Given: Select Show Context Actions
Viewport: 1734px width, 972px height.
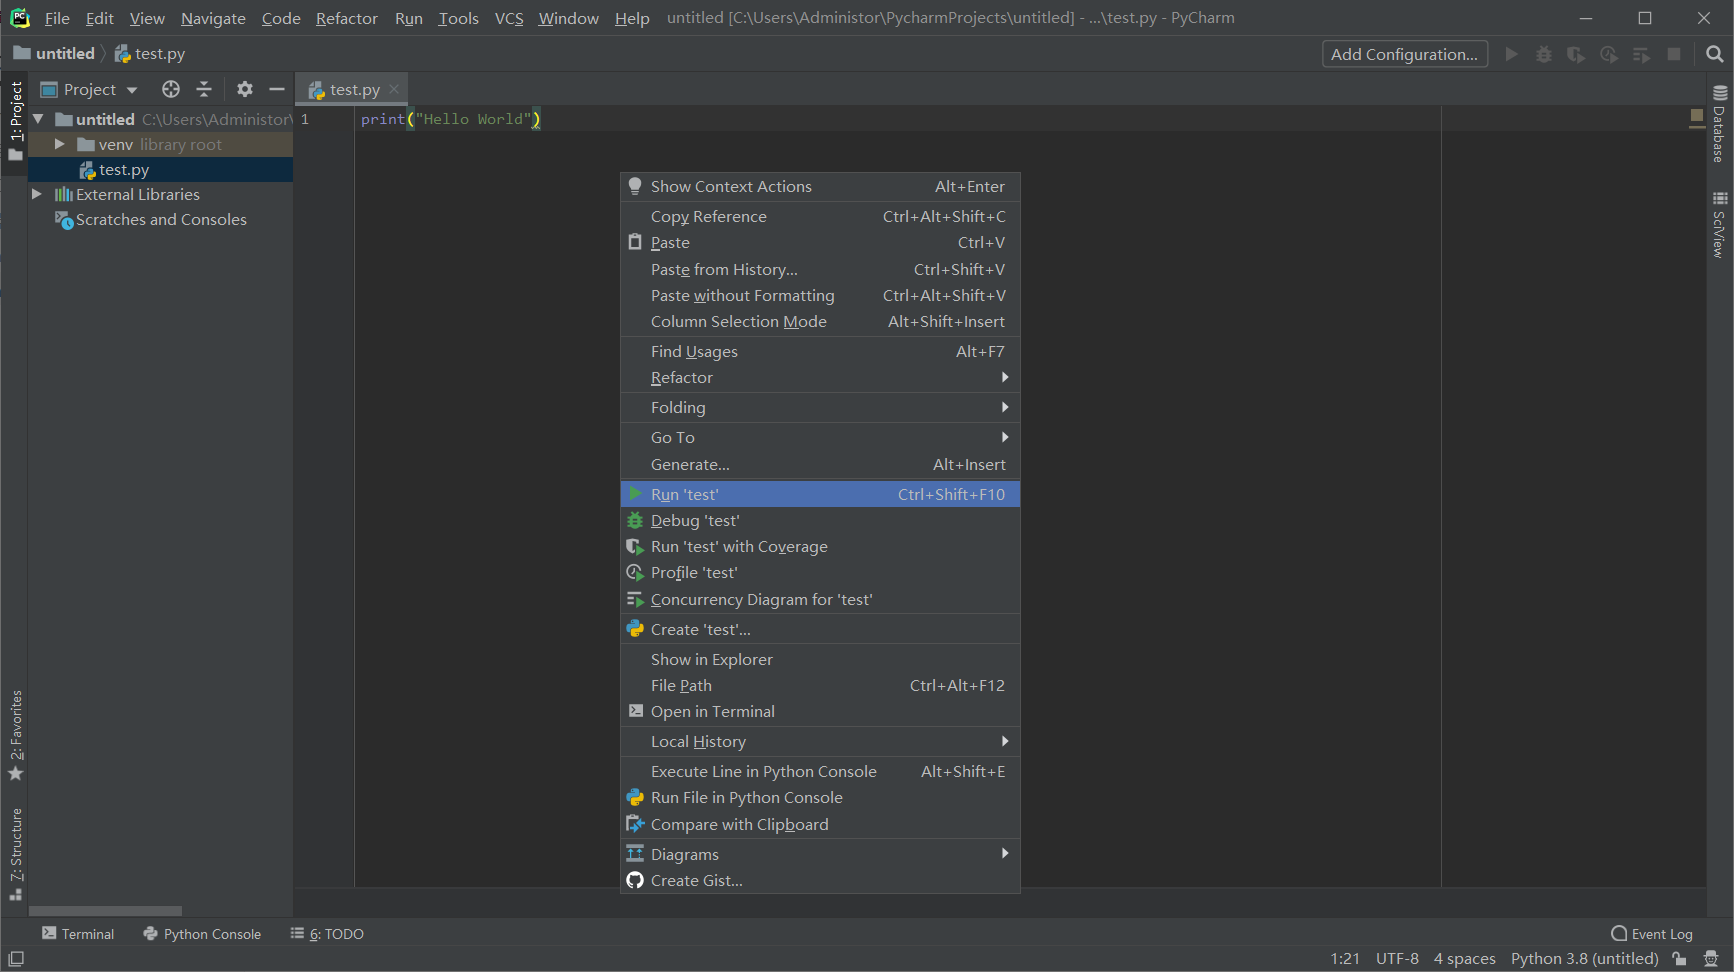Looking at the screenshot, I should click(820, 186).
